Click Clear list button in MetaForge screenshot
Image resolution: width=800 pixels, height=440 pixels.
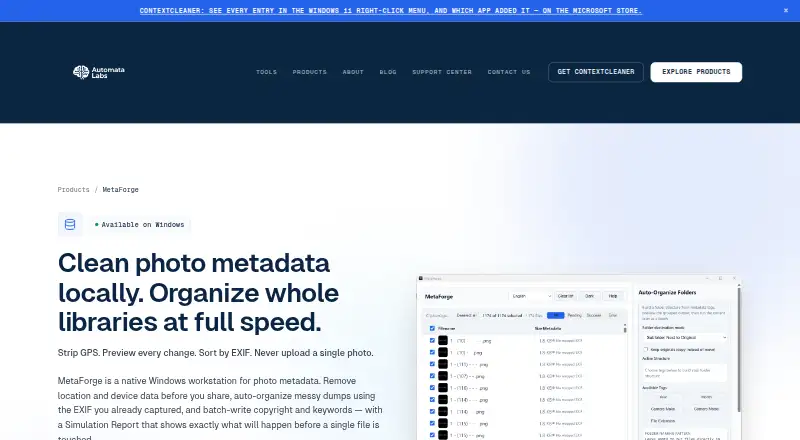(565, 296)
